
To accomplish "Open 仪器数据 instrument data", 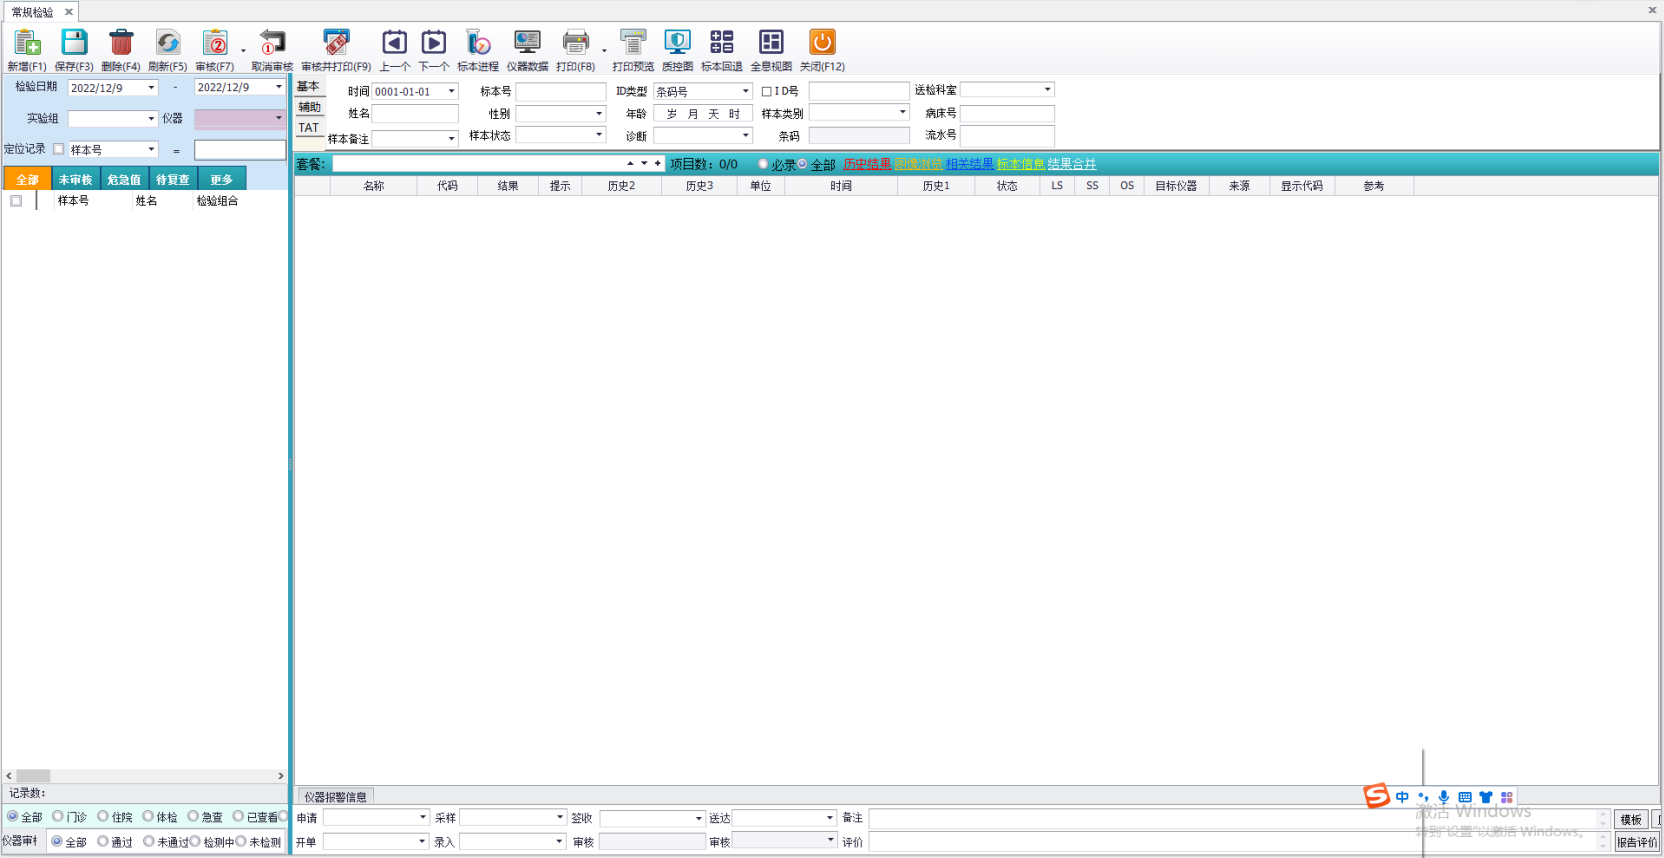I will pos(527,42).
